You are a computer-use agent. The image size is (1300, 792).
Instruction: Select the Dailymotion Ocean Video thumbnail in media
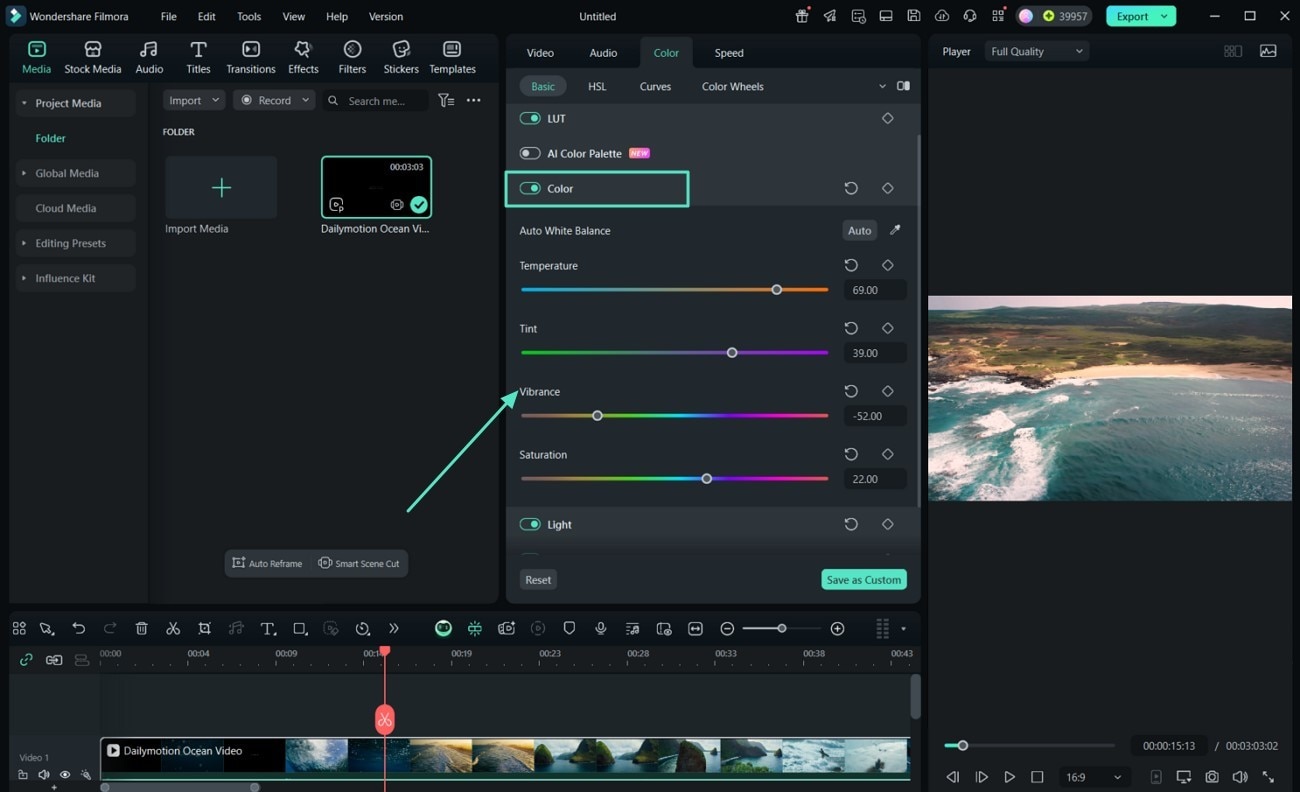click(376, 187)
